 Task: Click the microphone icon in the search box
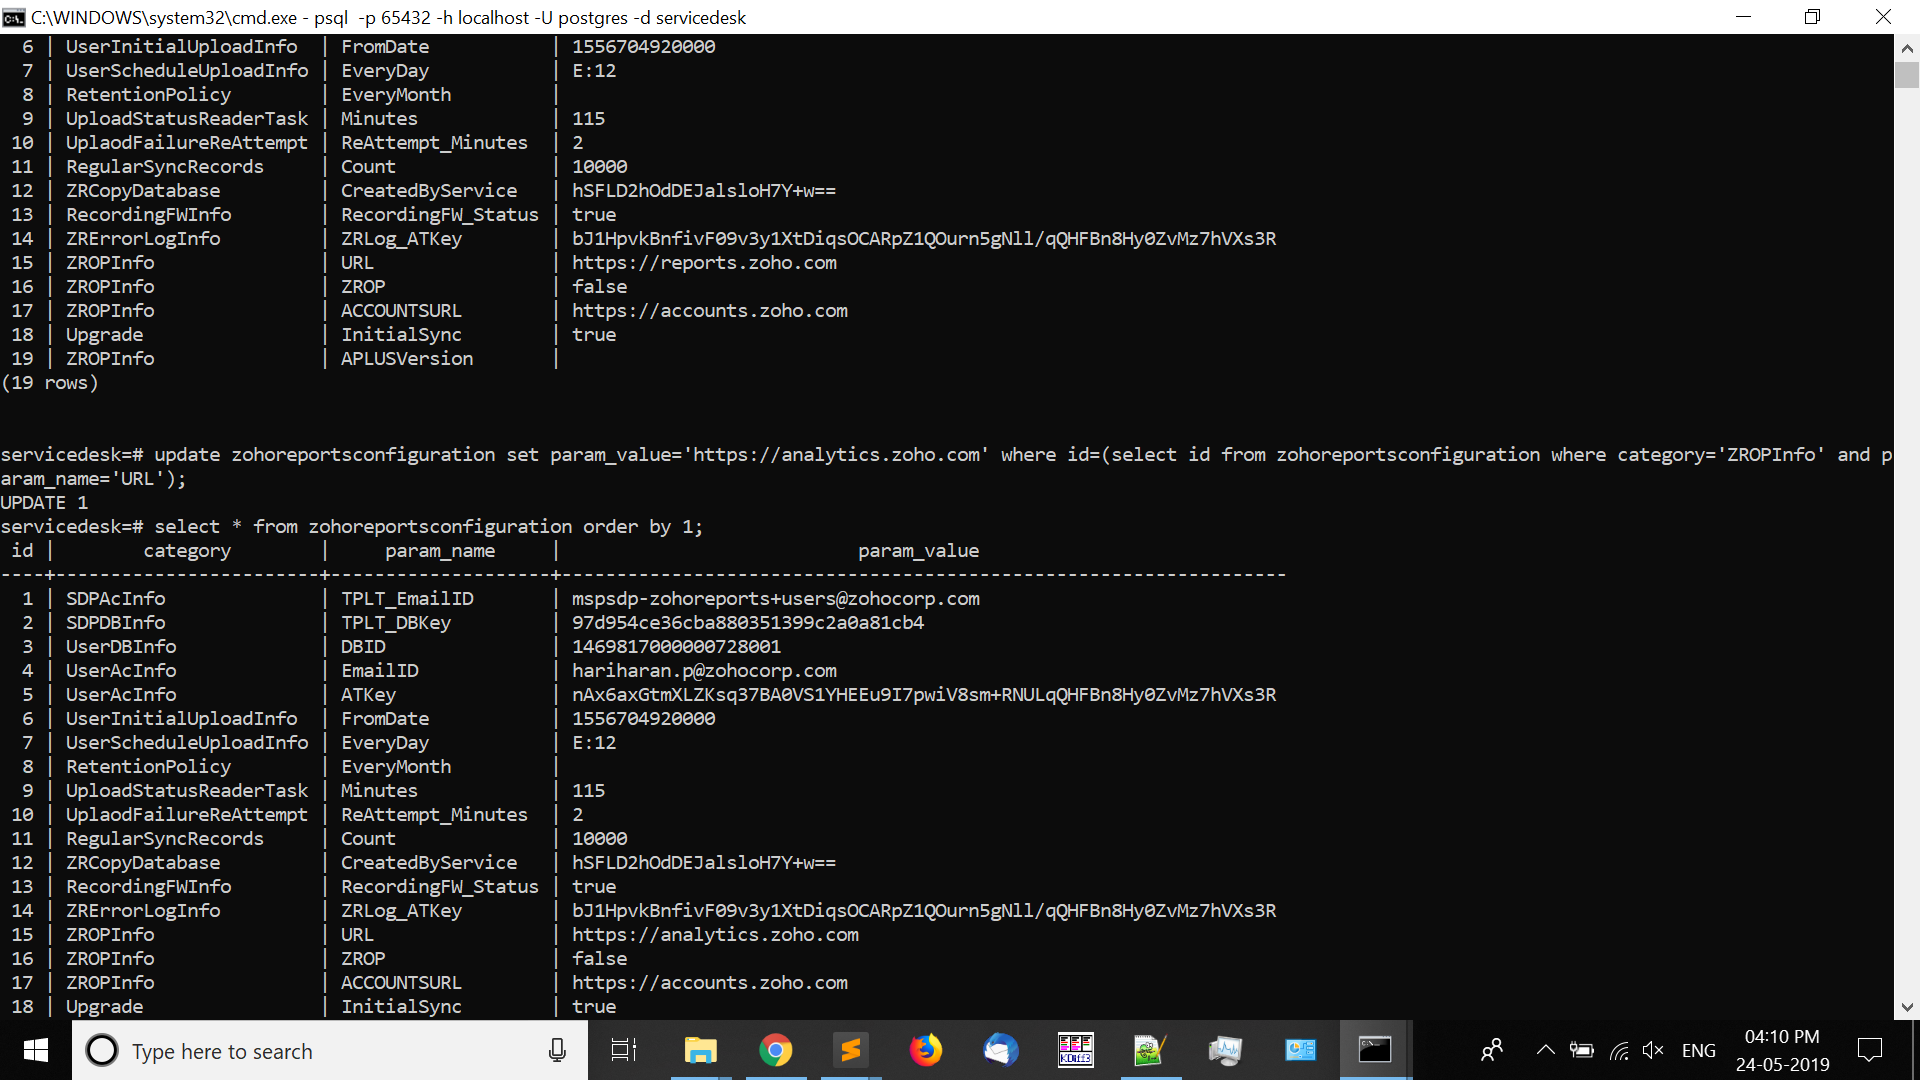point(557,1050)
